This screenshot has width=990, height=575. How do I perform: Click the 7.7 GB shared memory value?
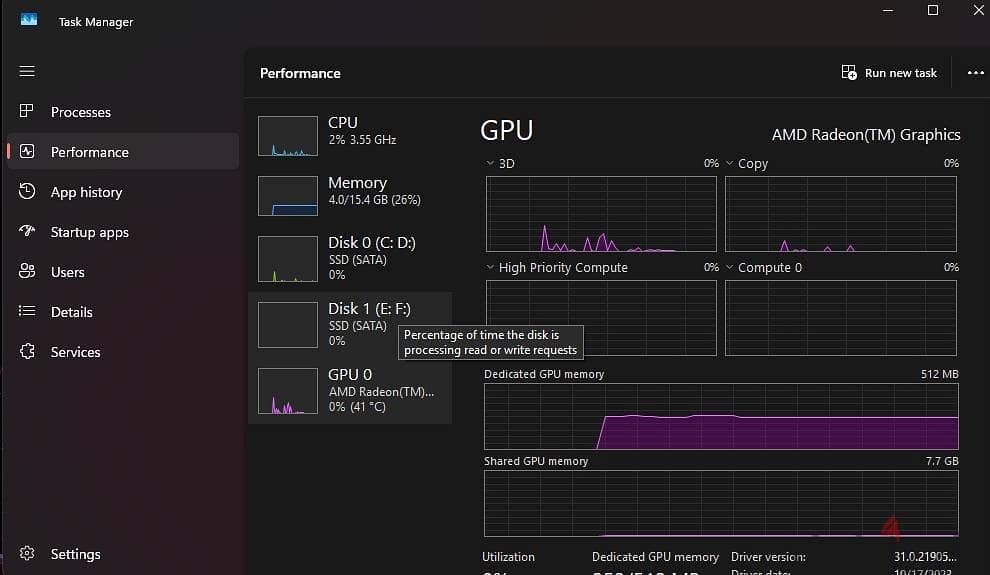[x=942, y=461]
